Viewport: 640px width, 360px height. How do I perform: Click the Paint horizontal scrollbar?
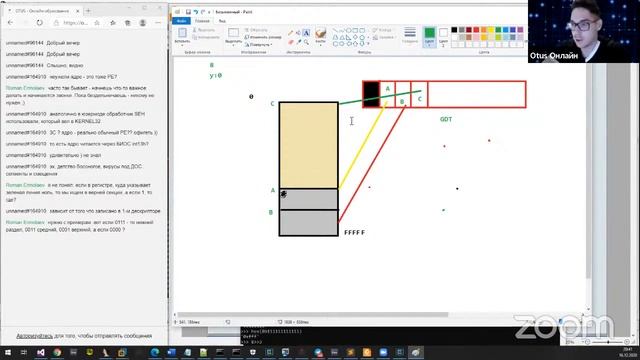[313, 315]
